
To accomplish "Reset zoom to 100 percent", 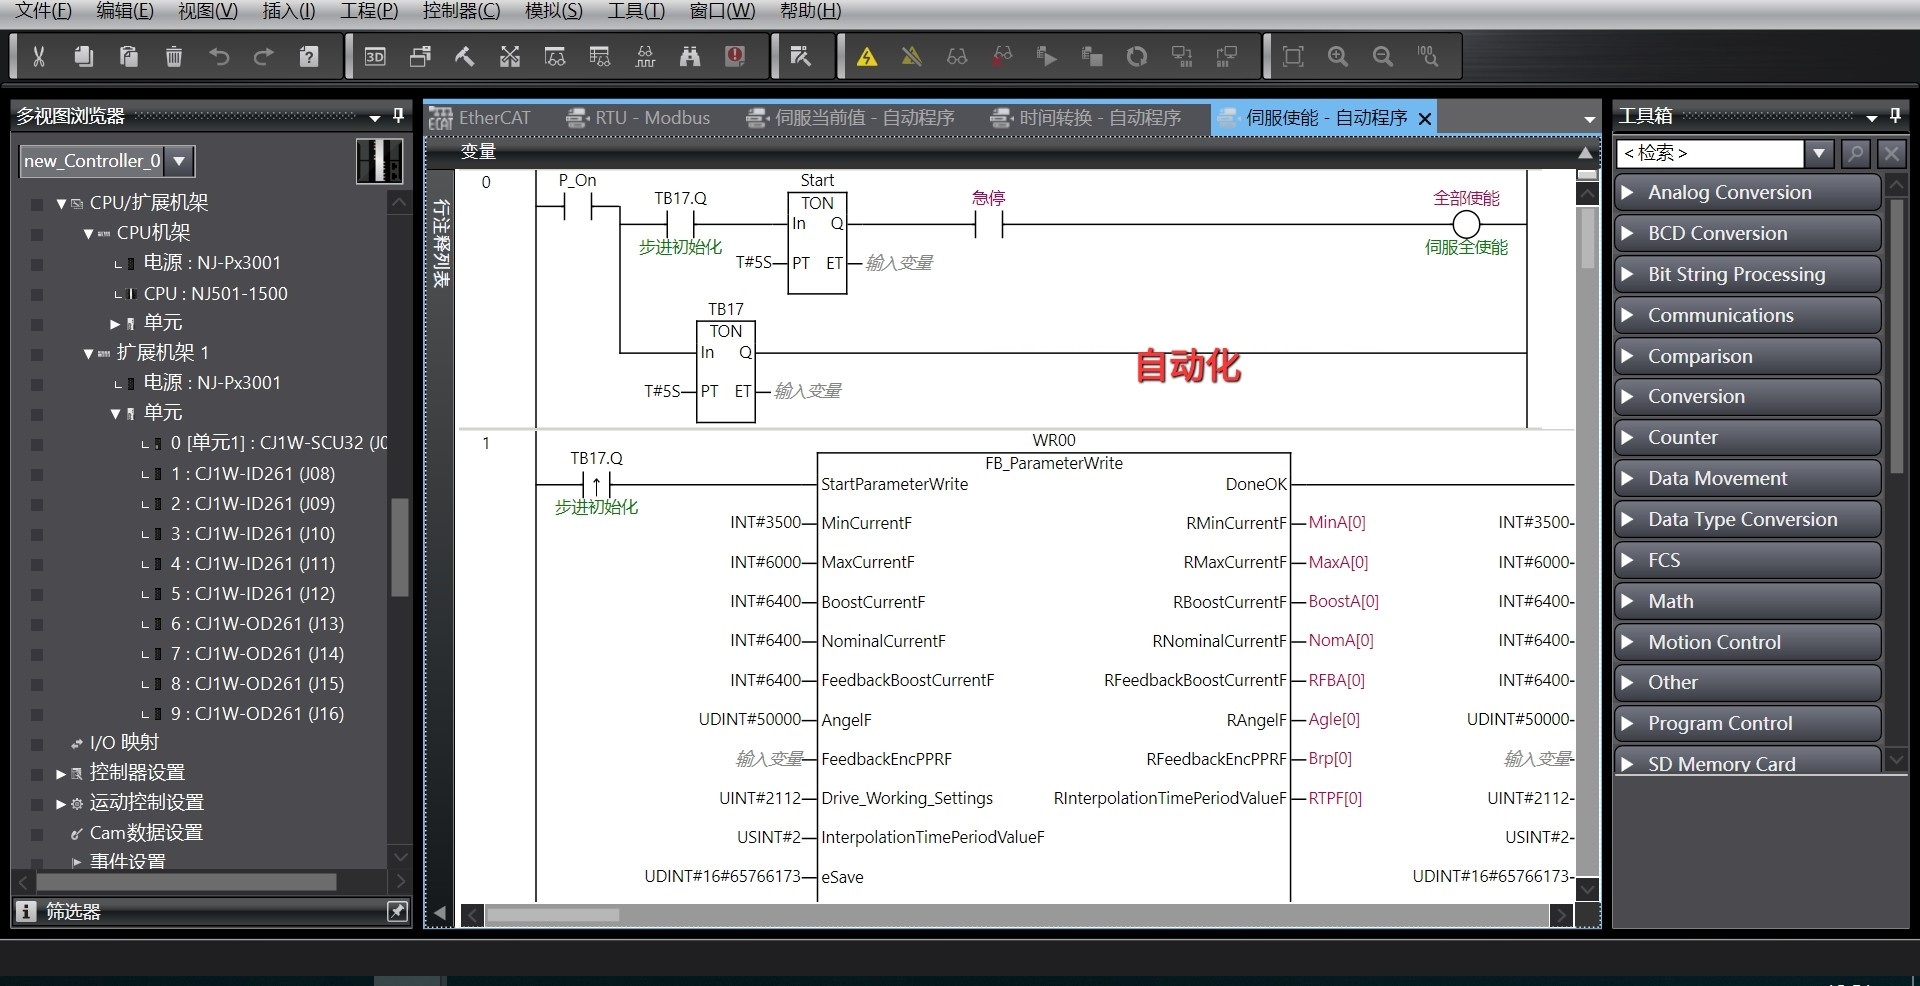I will 1428,56.
